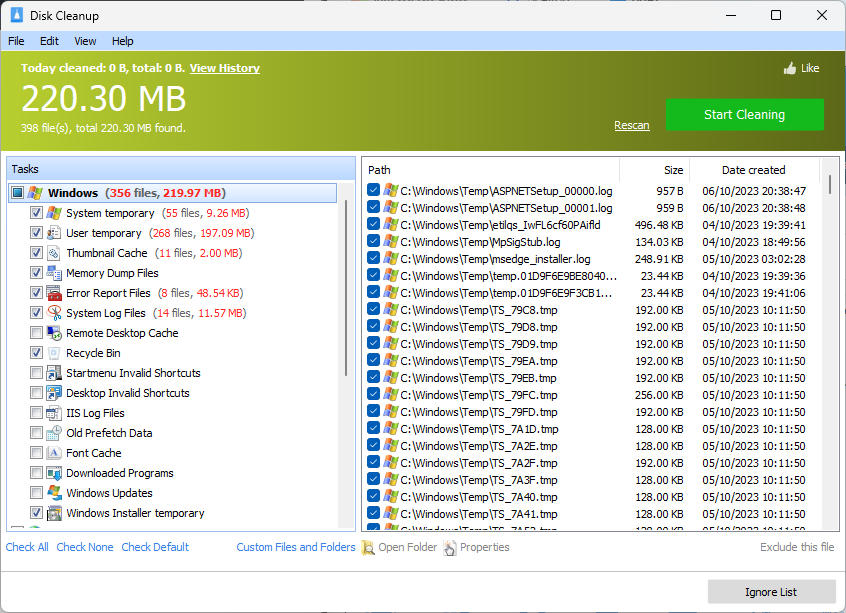Click the Open Folder icon
Screen dimensions: 846x613
[x=368, y=548]
